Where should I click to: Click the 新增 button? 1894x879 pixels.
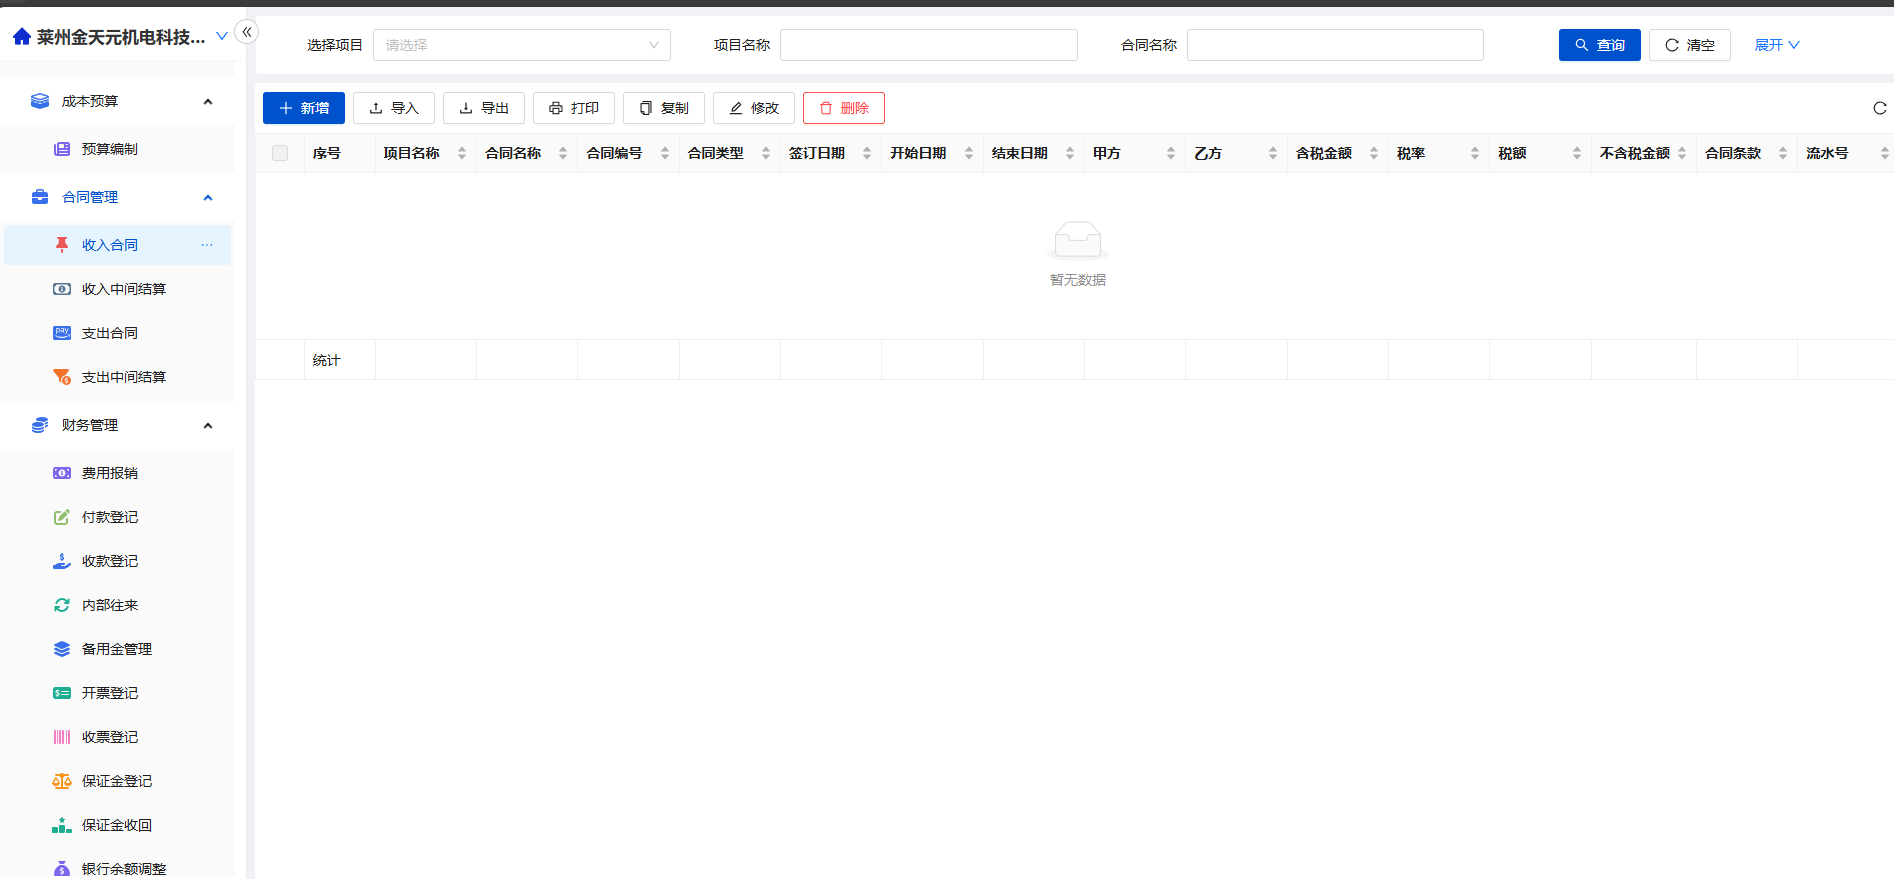pyautogui.click(x=304, y=108)
